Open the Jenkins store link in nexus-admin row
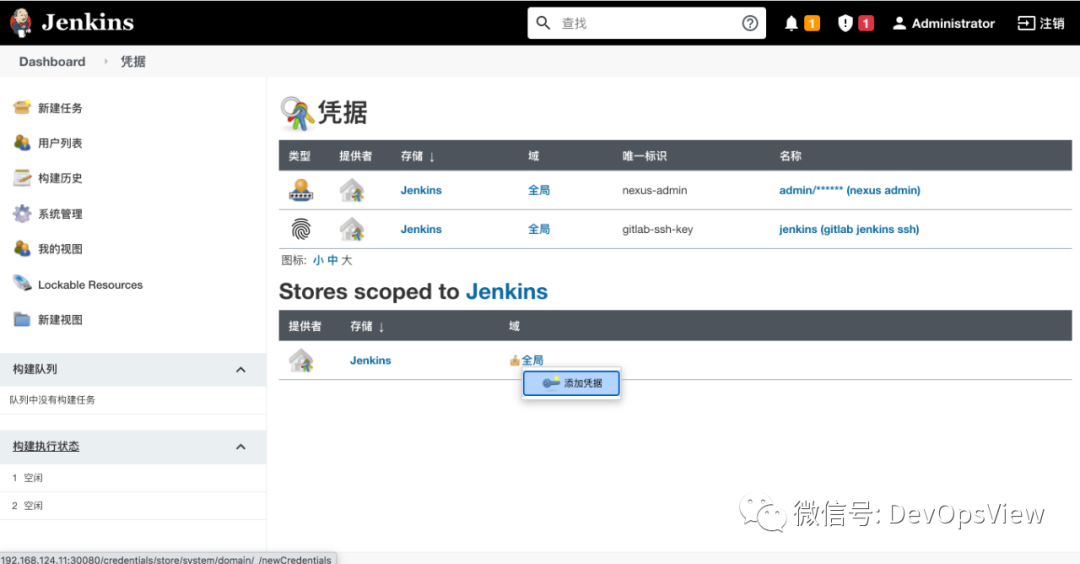Viewport: 1080px width, 564px height. 421,190
